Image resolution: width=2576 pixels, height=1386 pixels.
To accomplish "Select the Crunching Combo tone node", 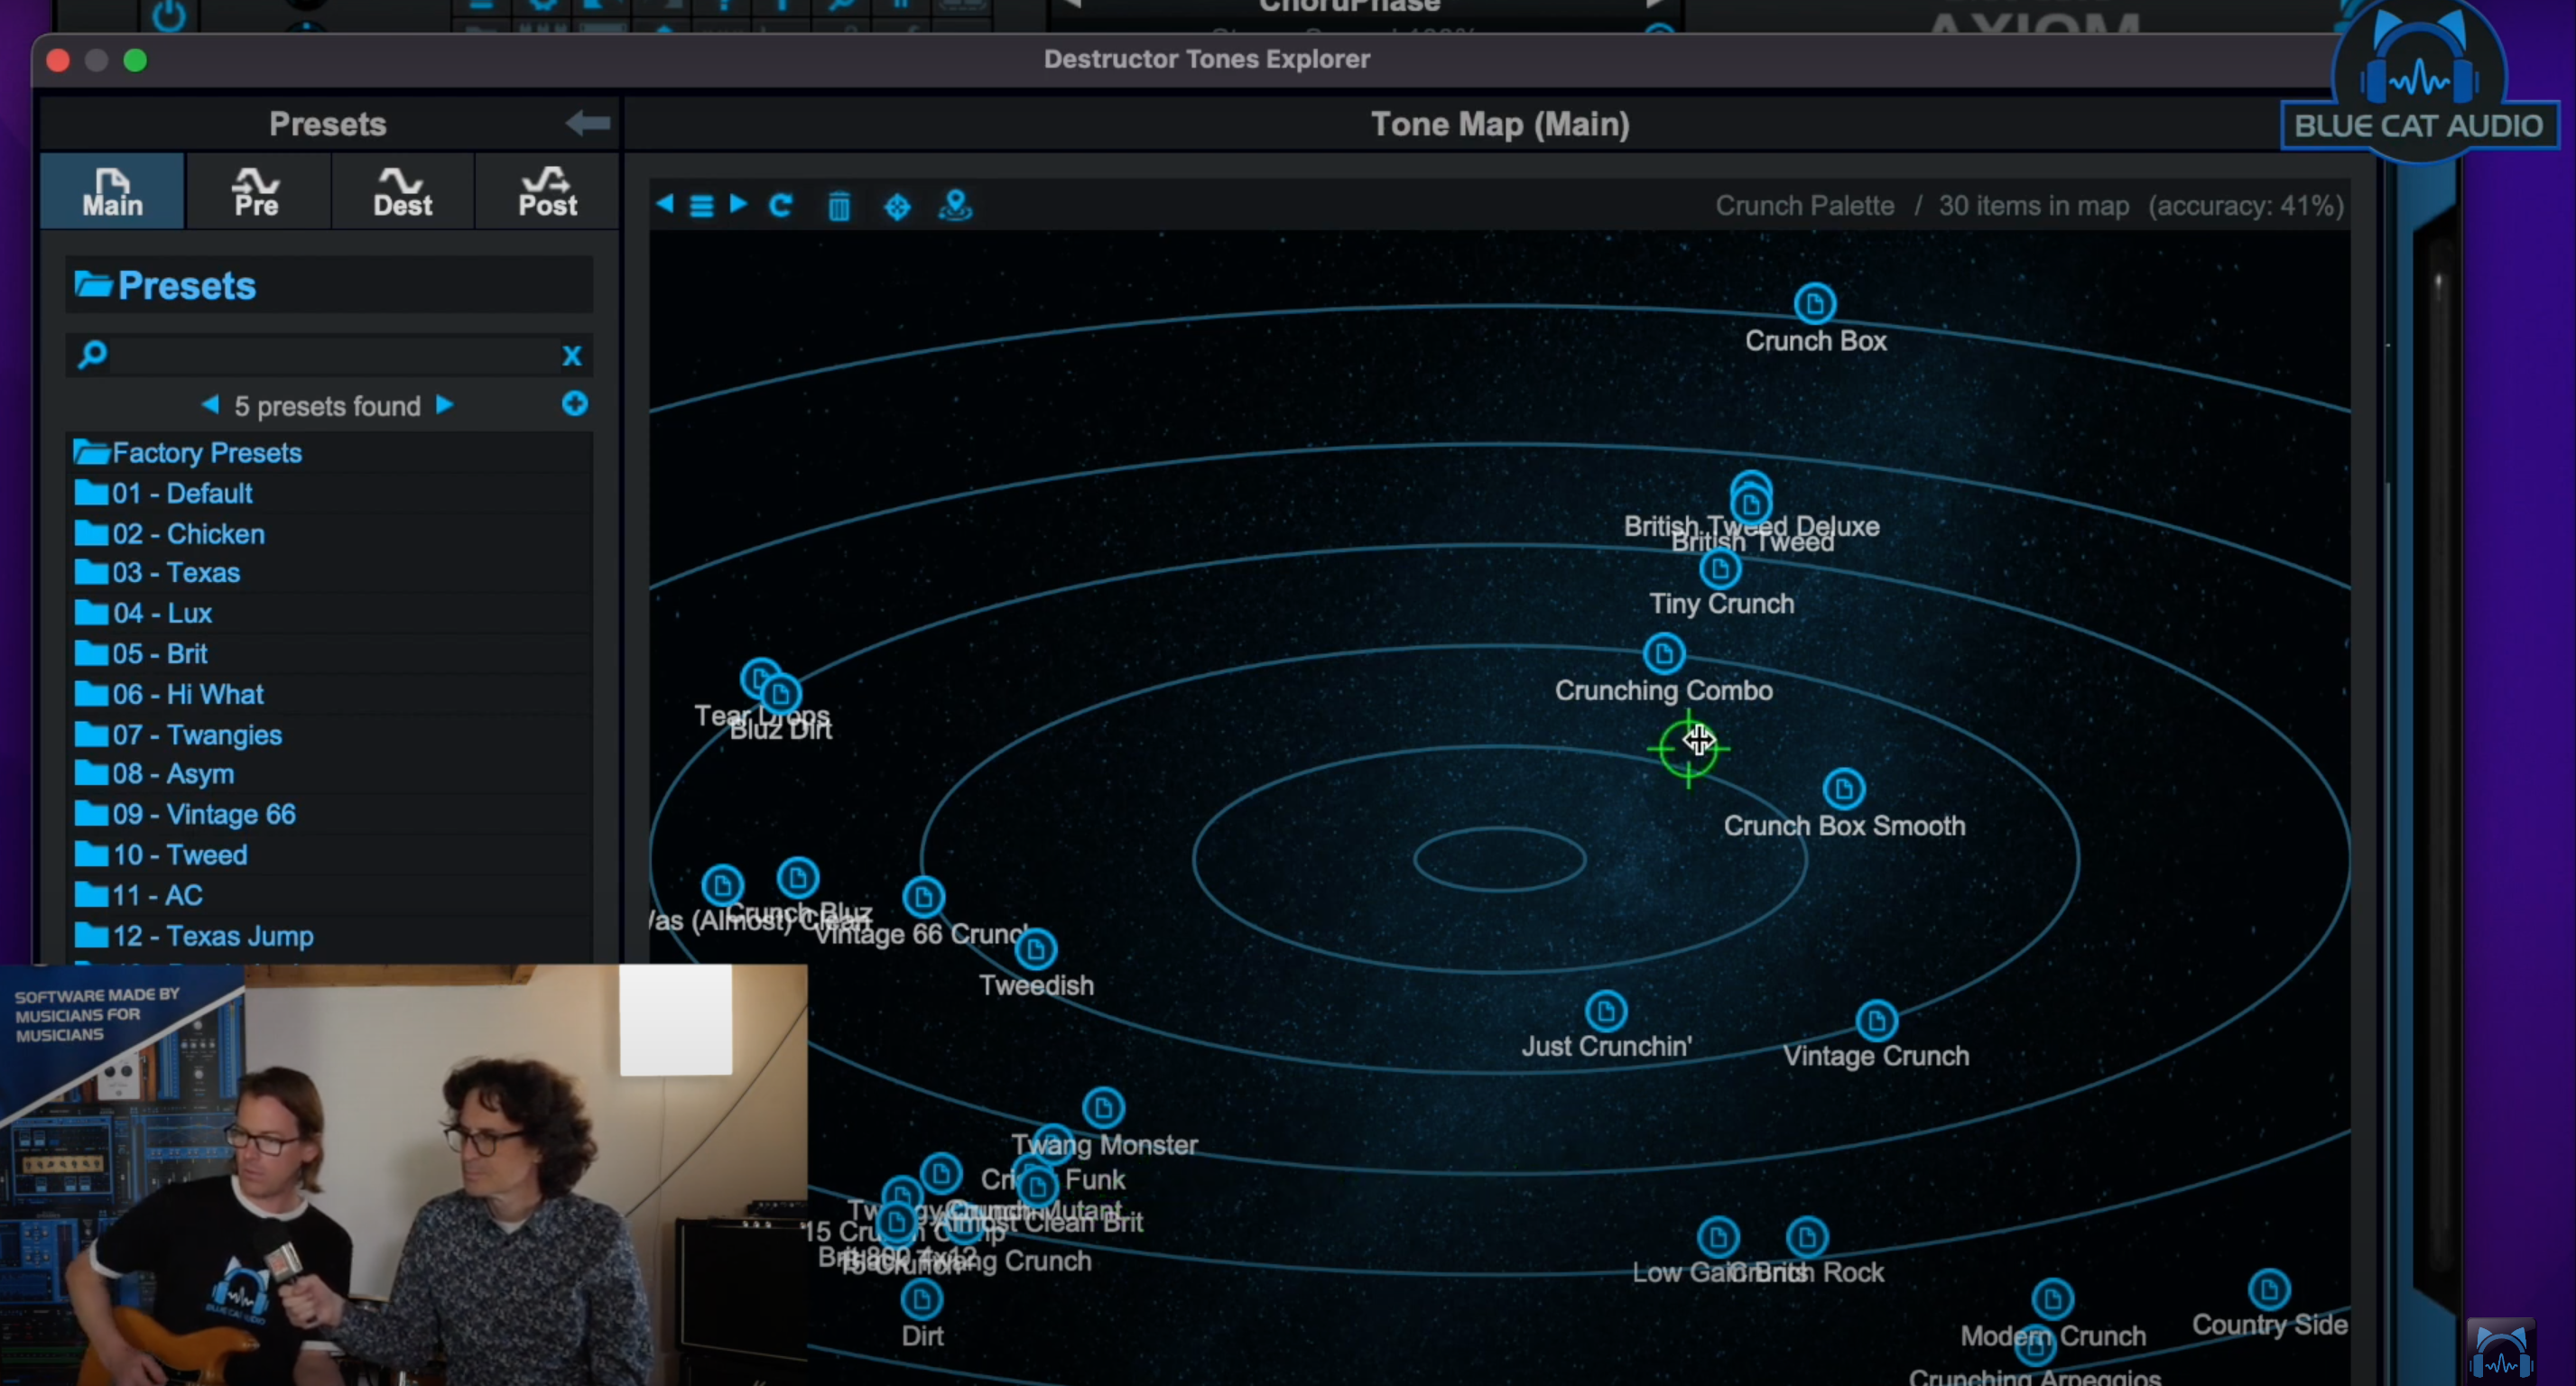I will point(1664,654).
